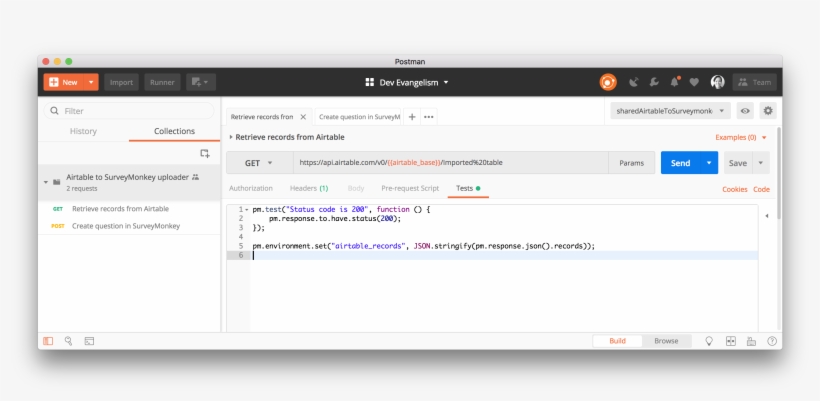
Task: Focus the Filter search field
Action: pyautogui.click(x=129, y=111)
